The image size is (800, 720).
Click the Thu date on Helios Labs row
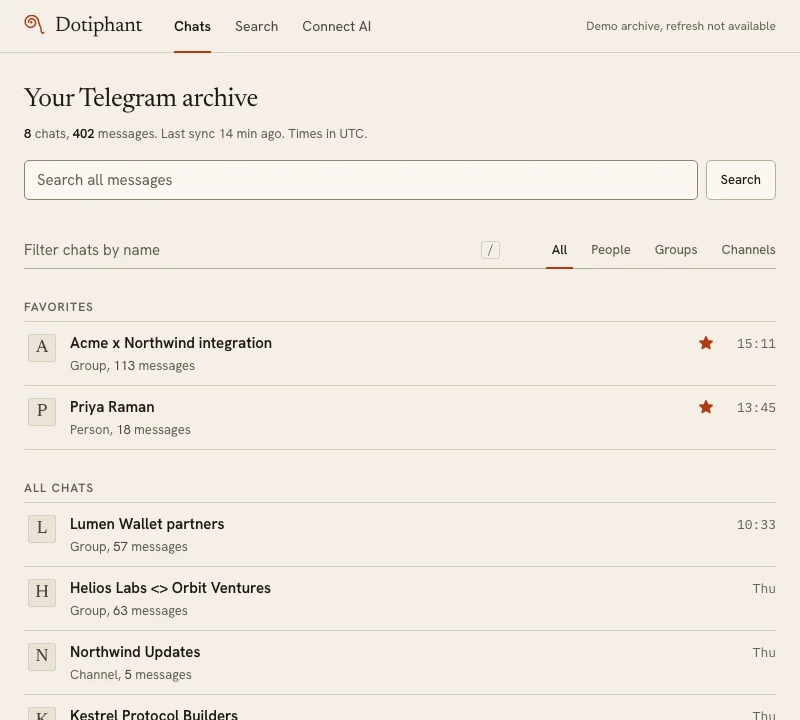[x=764, y=588]
